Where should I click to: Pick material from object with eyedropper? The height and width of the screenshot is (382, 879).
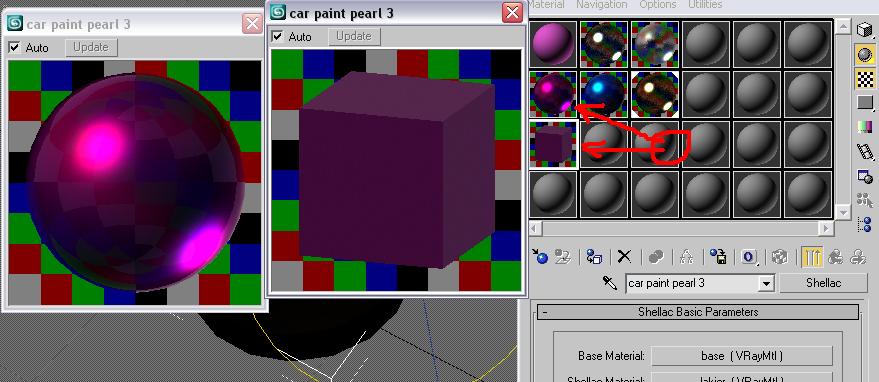tap(610, 283)
